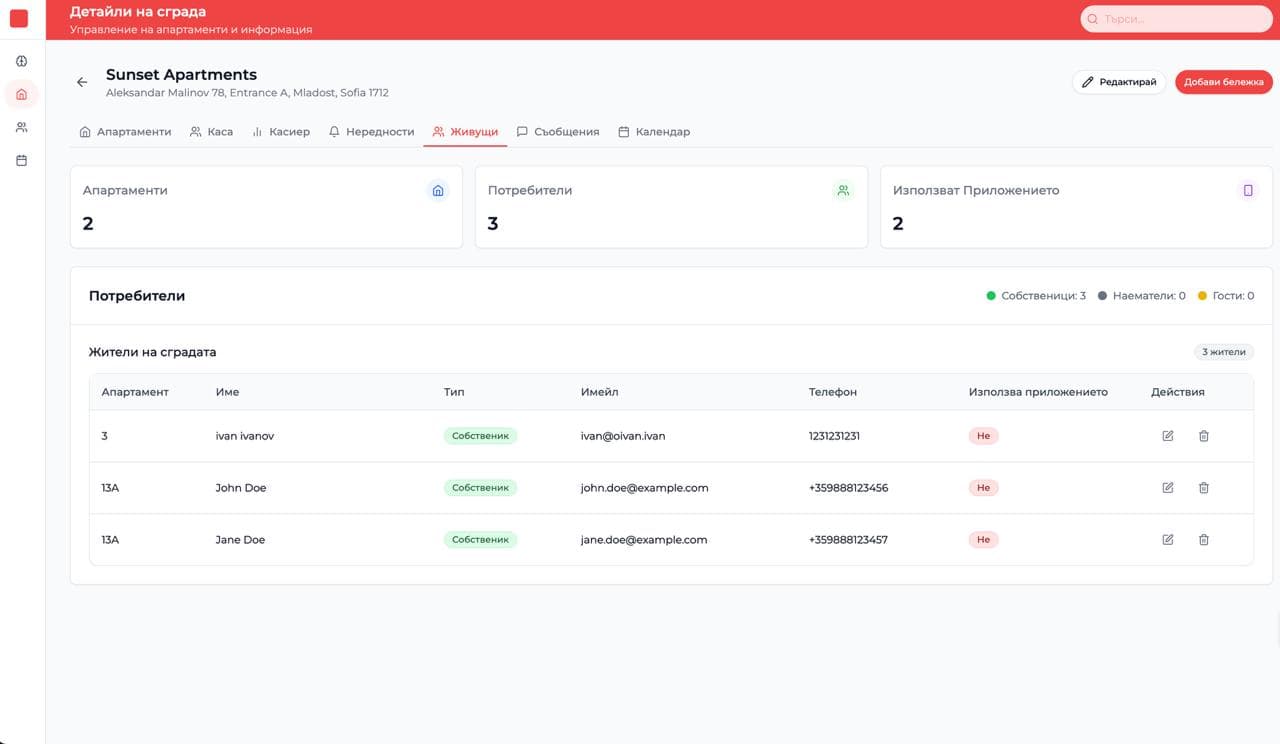Click the Собственик badge for ivan ivanov

(x=480, y=436)
